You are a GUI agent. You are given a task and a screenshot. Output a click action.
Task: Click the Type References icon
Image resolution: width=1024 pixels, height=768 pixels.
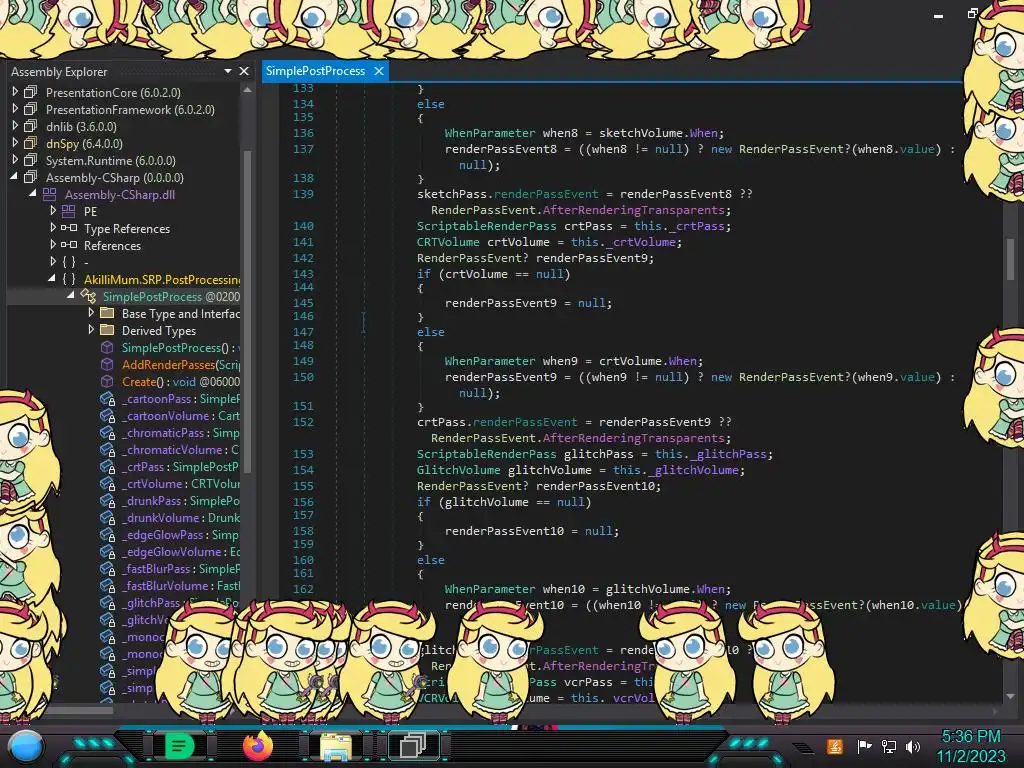pyautogui.click(x=69, y=228)
